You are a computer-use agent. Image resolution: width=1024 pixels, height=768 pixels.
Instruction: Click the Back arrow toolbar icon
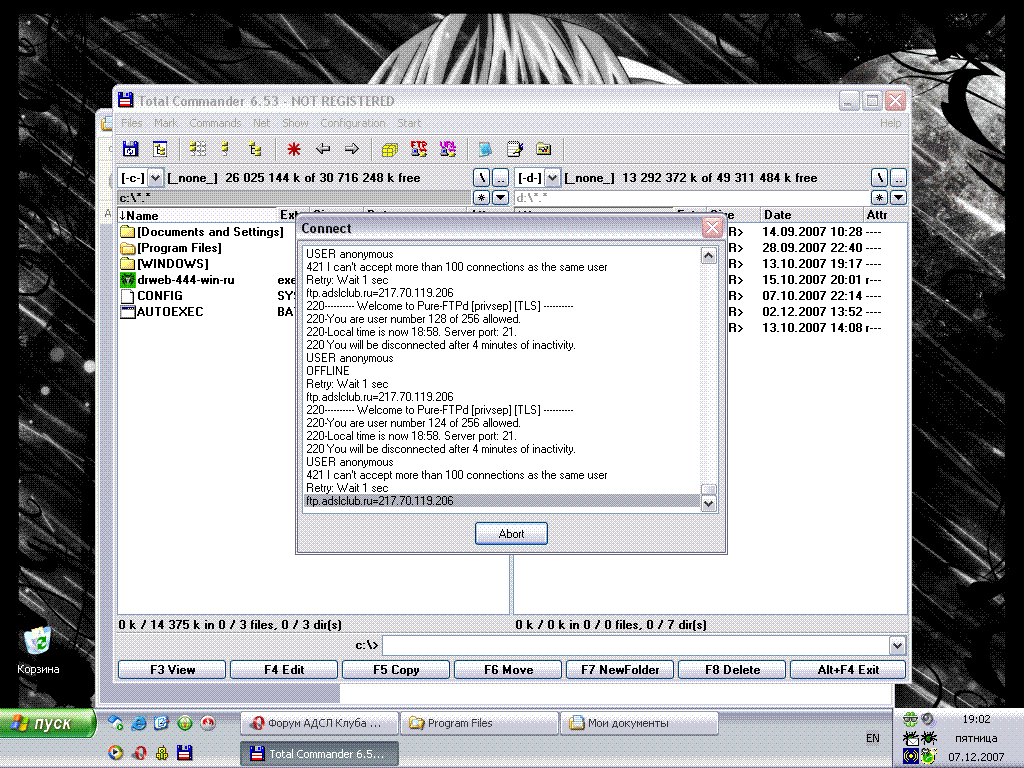(323, 150)
